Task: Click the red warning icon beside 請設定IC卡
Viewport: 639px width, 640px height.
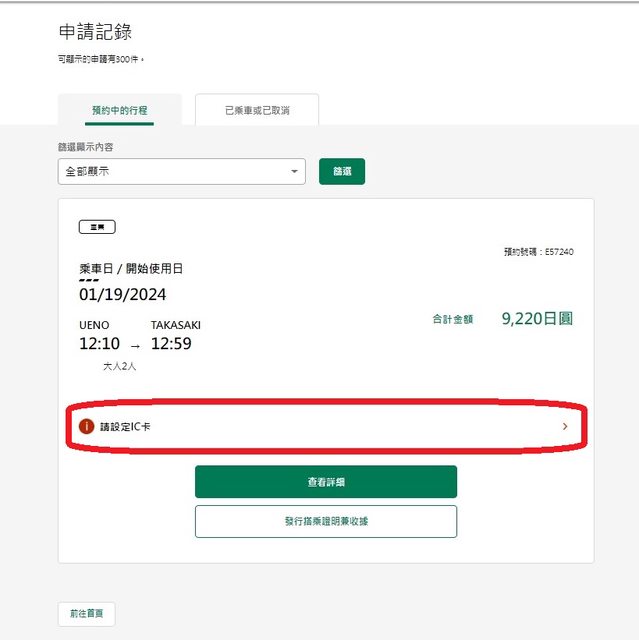Action: click(x=87, y=427)
